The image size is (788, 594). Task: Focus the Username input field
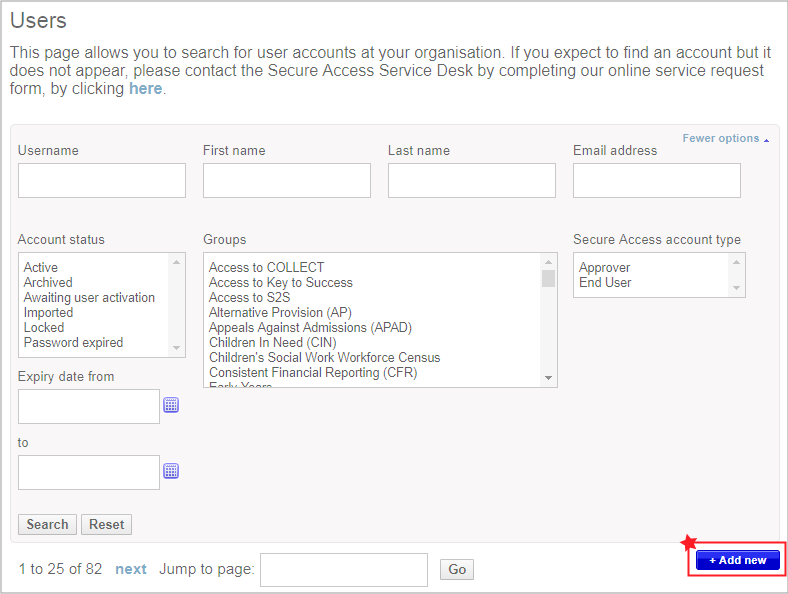(x=102, y=180)
